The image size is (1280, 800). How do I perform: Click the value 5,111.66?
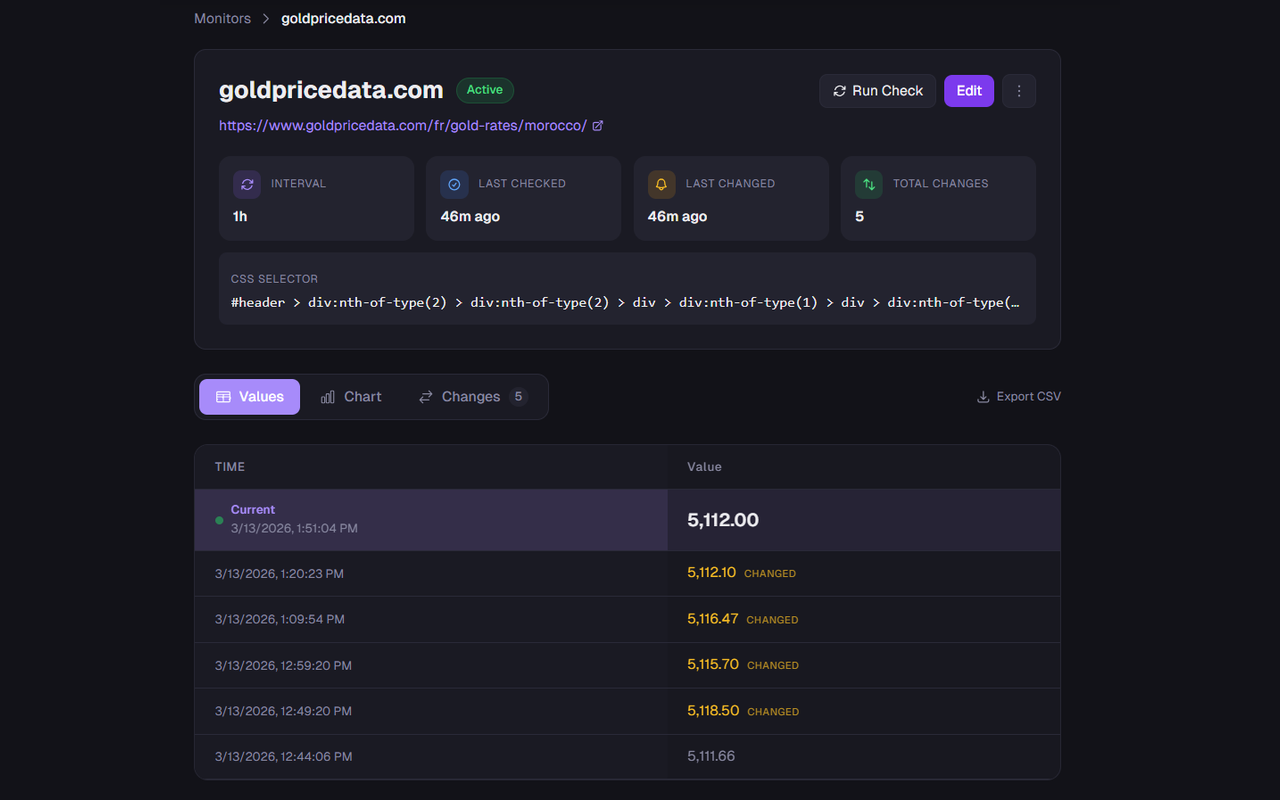coord(711,756)
